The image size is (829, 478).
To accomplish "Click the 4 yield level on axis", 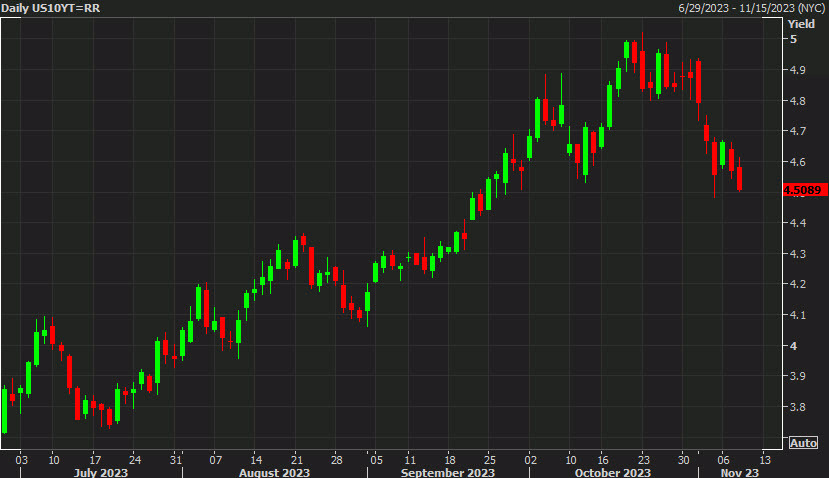I will click(793, 346).
